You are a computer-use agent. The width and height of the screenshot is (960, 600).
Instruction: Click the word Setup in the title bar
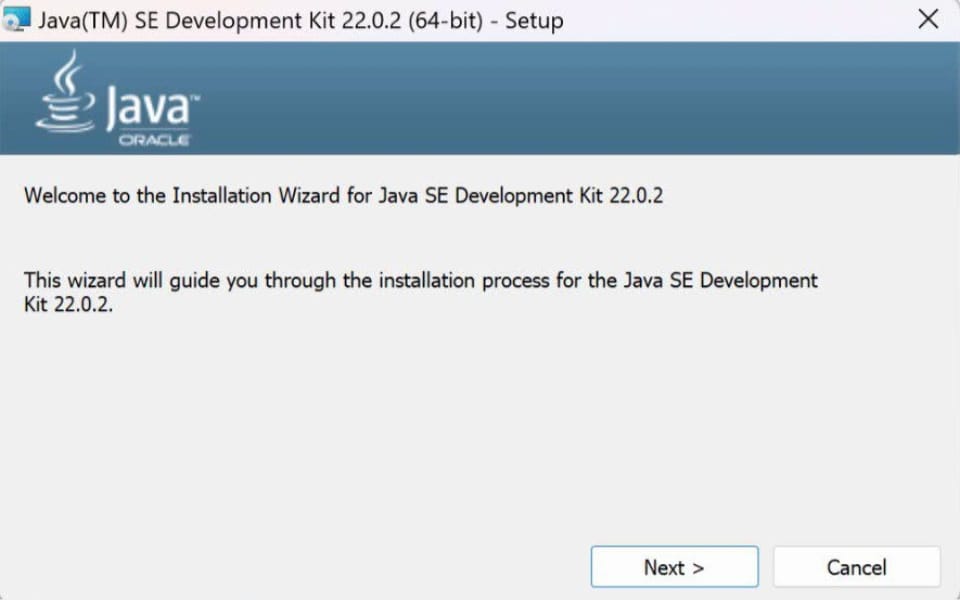[534, 21]
